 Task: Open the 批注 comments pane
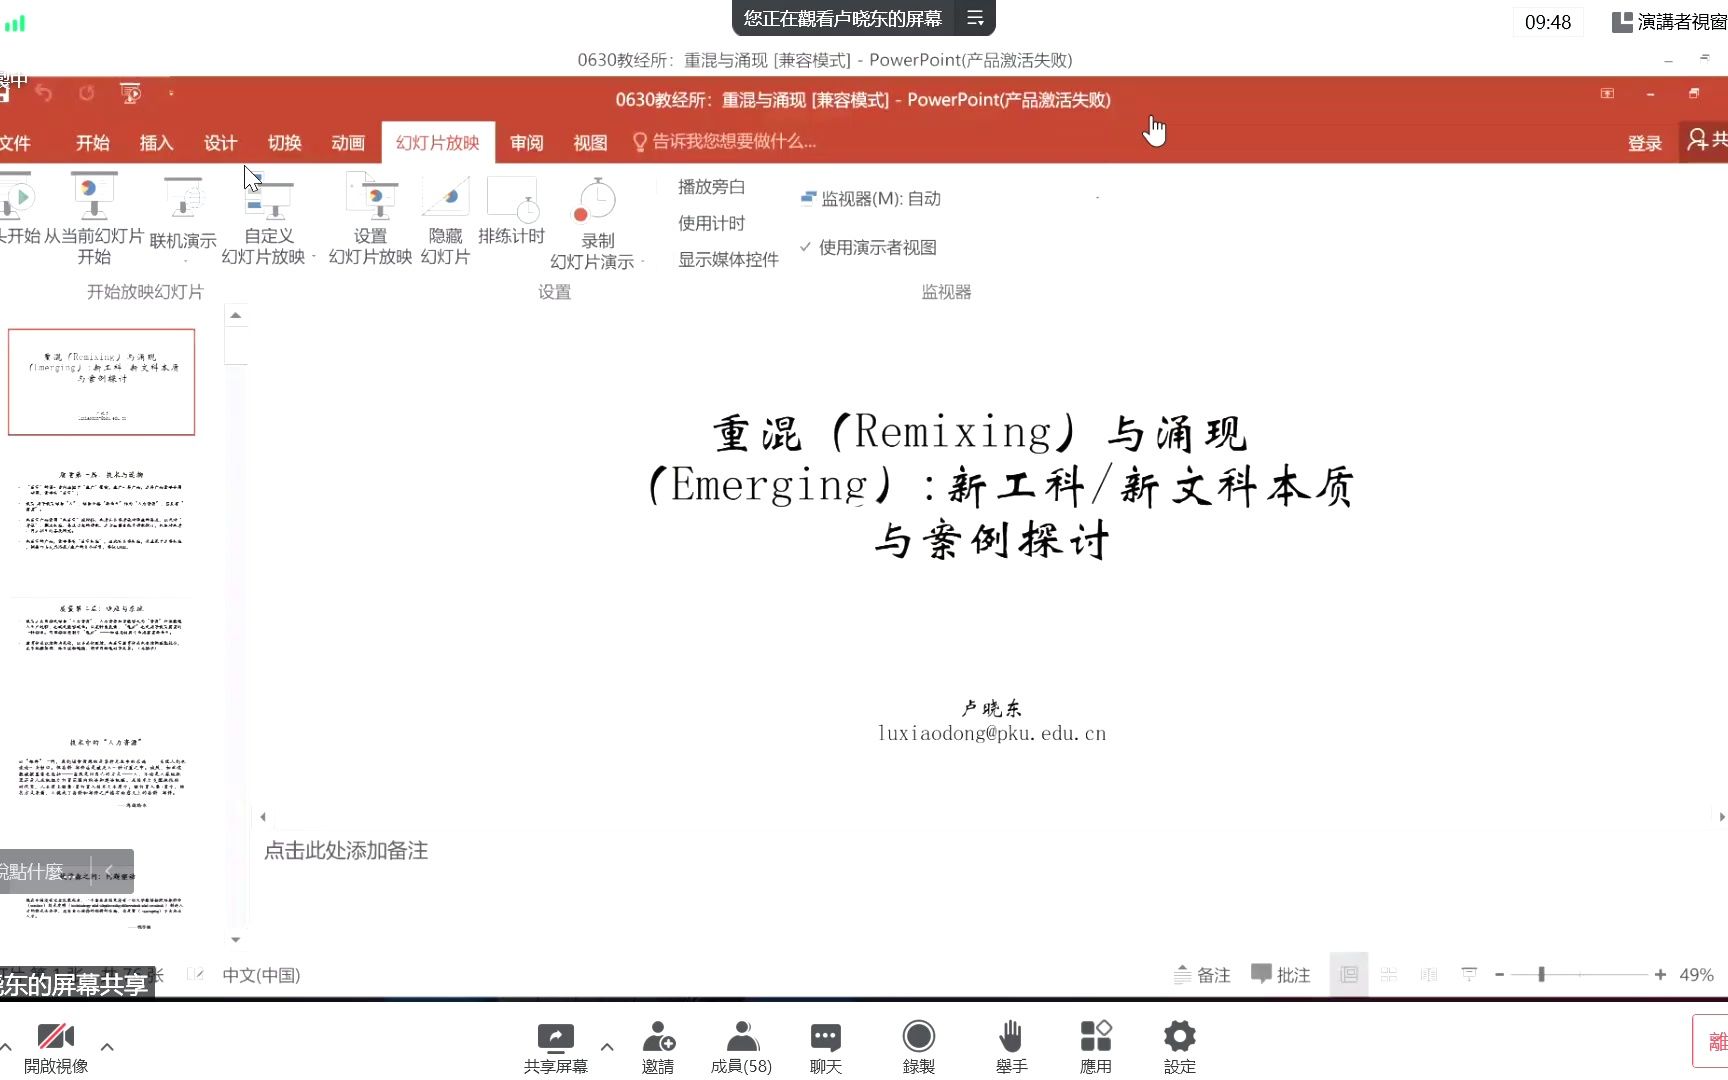[x=1281, y=974]
